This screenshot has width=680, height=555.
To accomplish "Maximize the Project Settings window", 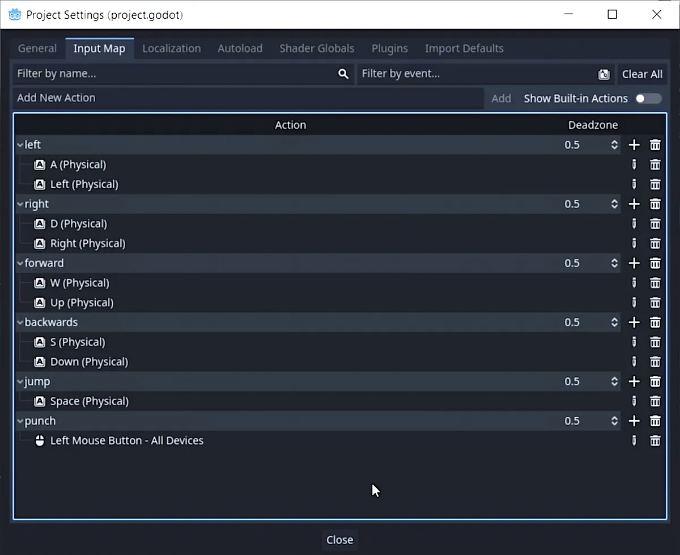I will (612, 15).
